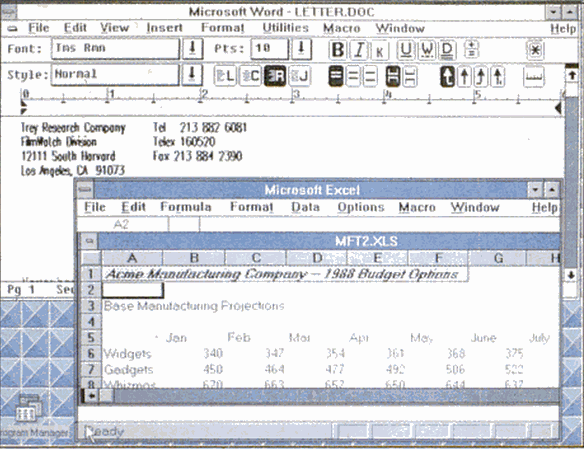The height and width of the screenshot is (449, 584).
Task: Open Word's Help menu
Action: [563, 29]
